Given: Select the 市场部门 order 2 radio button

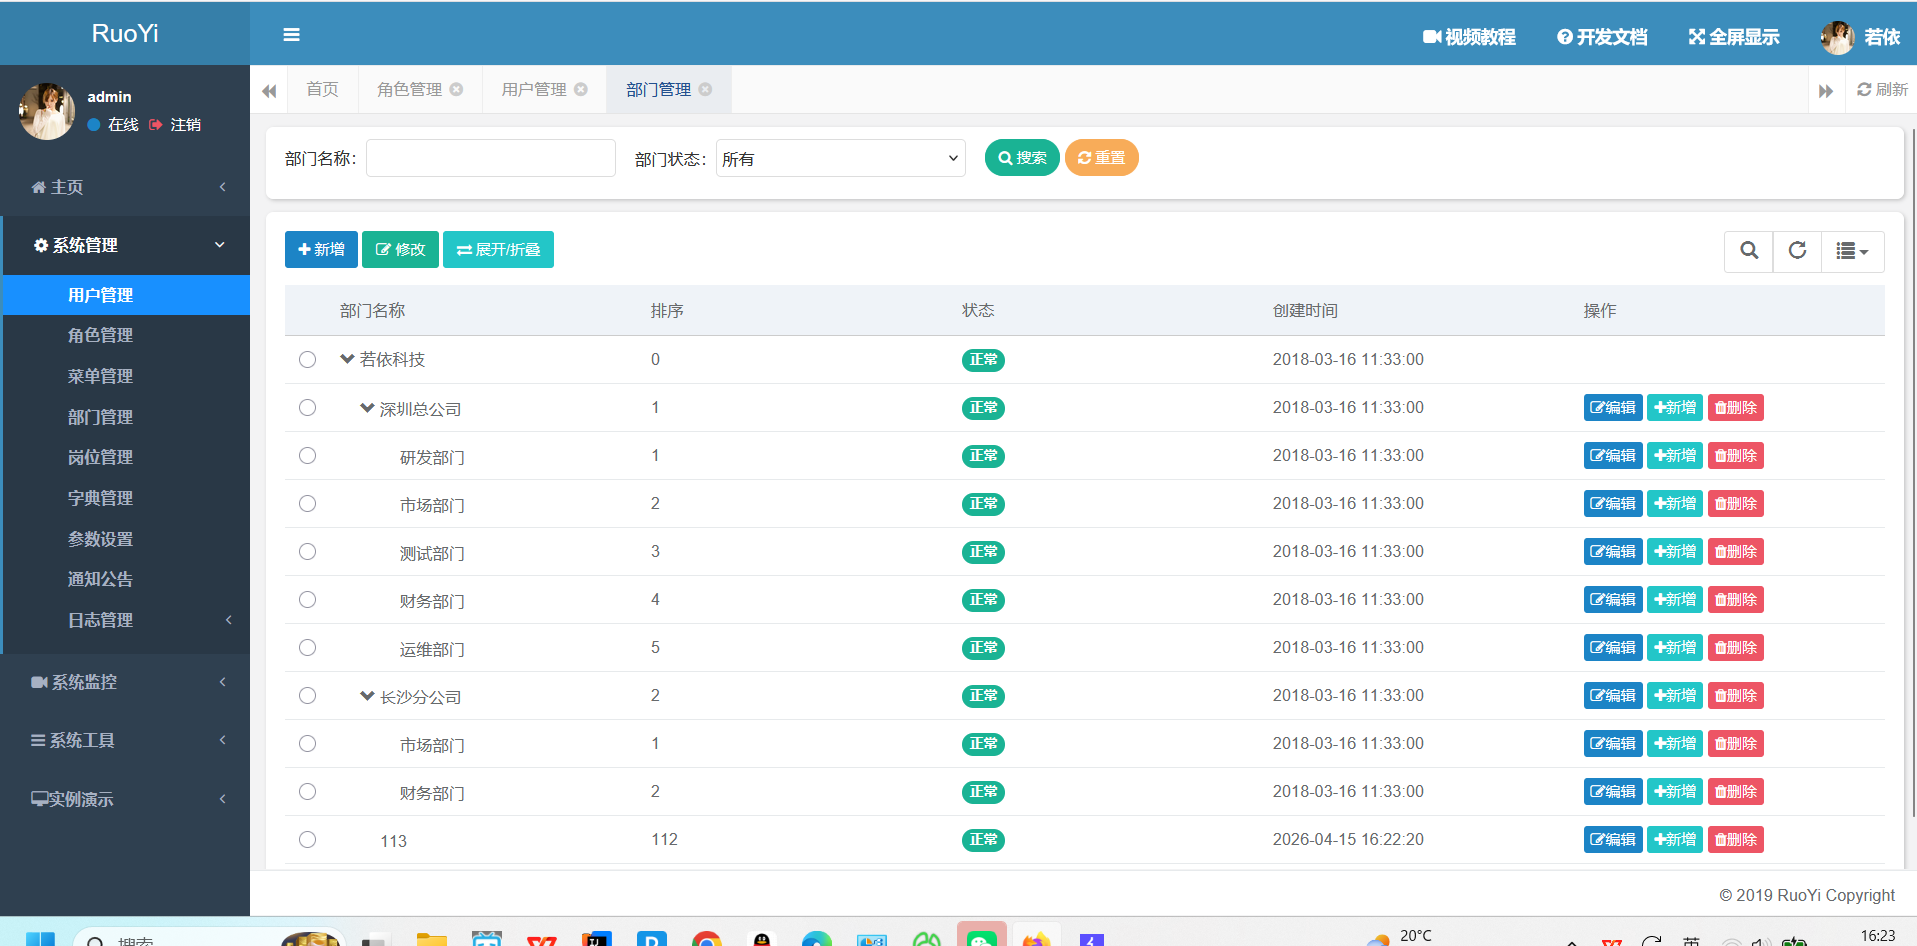Looking at the screenshot, I should pyautogui.click(x=307, y=504).
